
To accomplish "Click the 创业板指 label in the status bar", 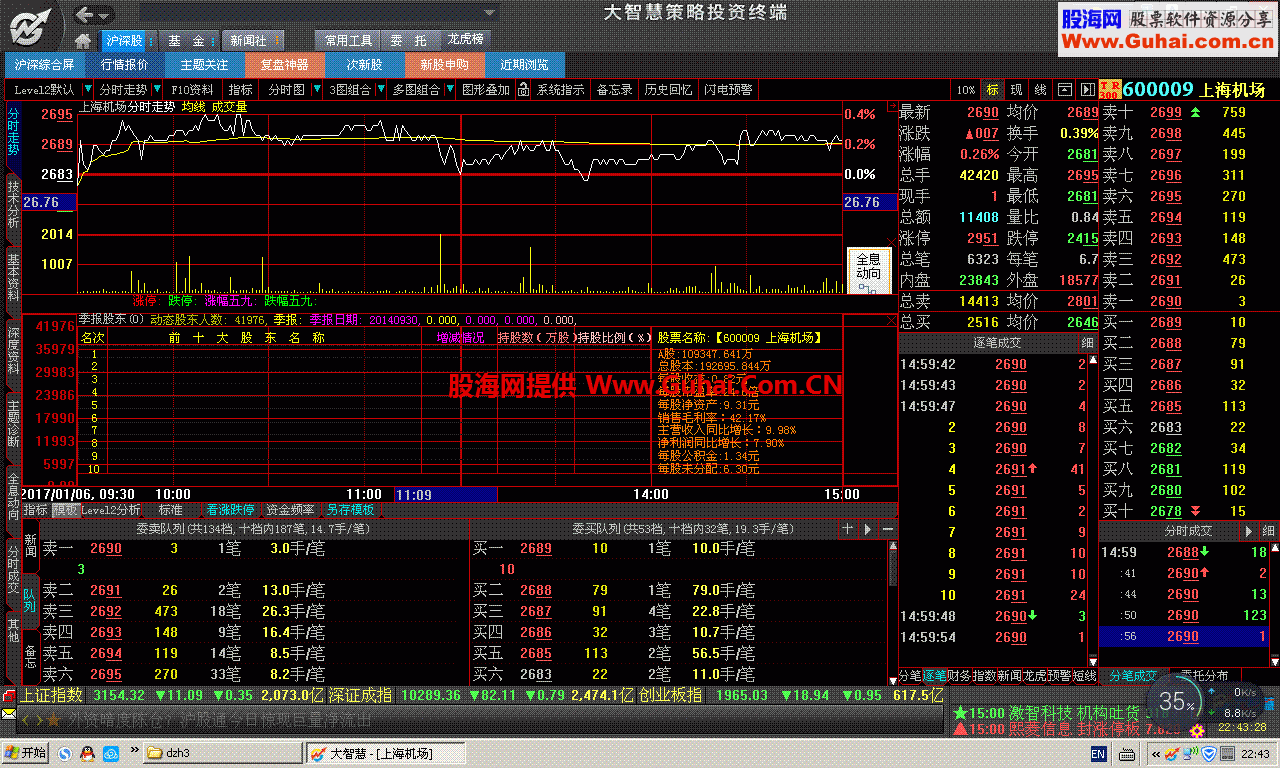I will pyautogui.click(x=669, y=695).
